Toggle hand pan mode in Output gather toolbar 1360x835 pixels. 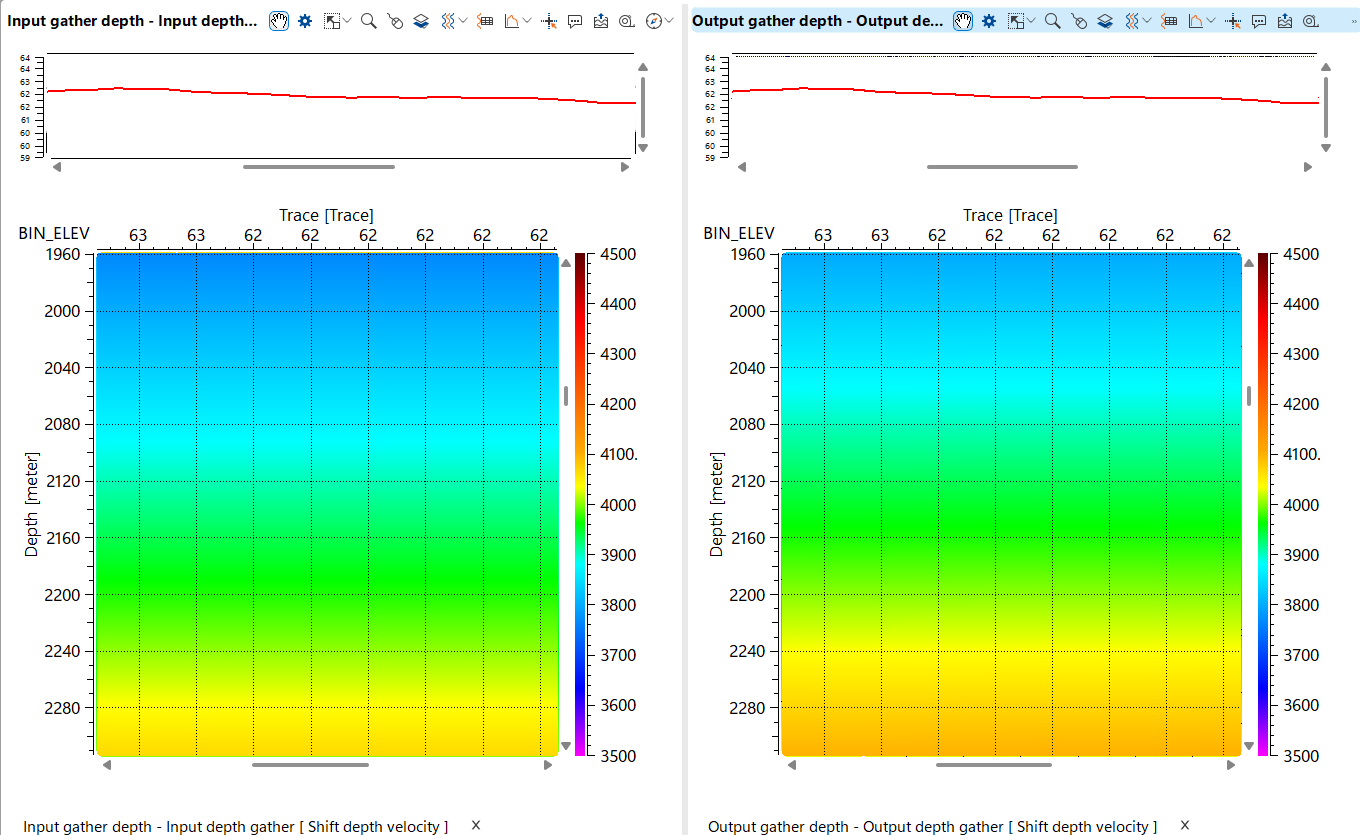pyautogui.click(x=963, y=21)
